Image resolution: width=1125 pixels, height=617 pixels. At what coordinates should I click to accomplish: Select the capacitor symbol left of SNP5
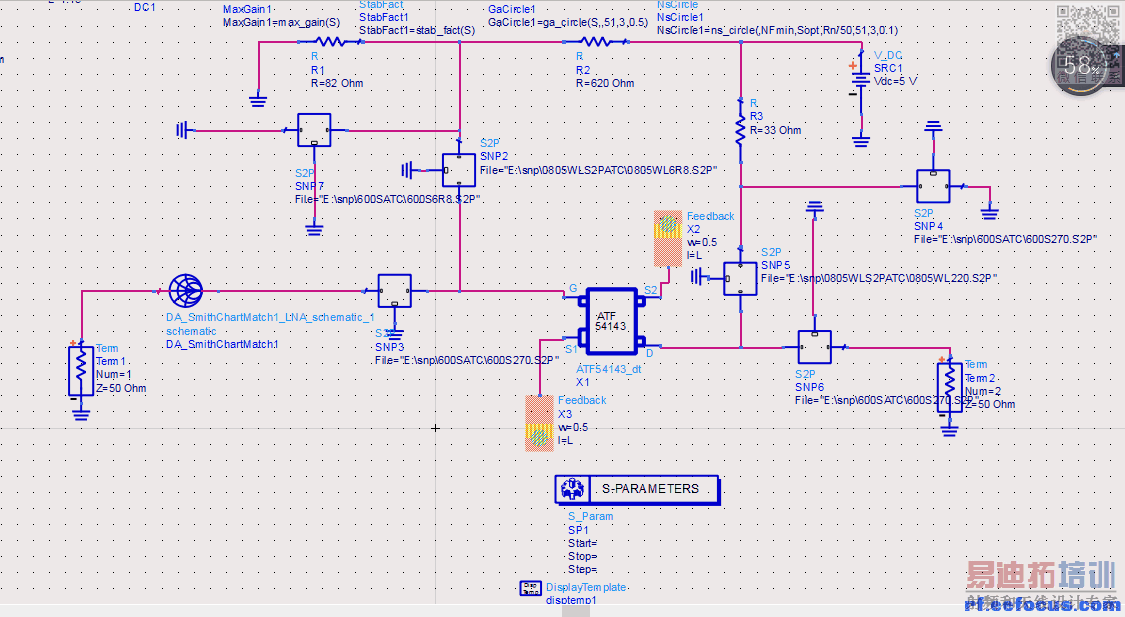697,276
